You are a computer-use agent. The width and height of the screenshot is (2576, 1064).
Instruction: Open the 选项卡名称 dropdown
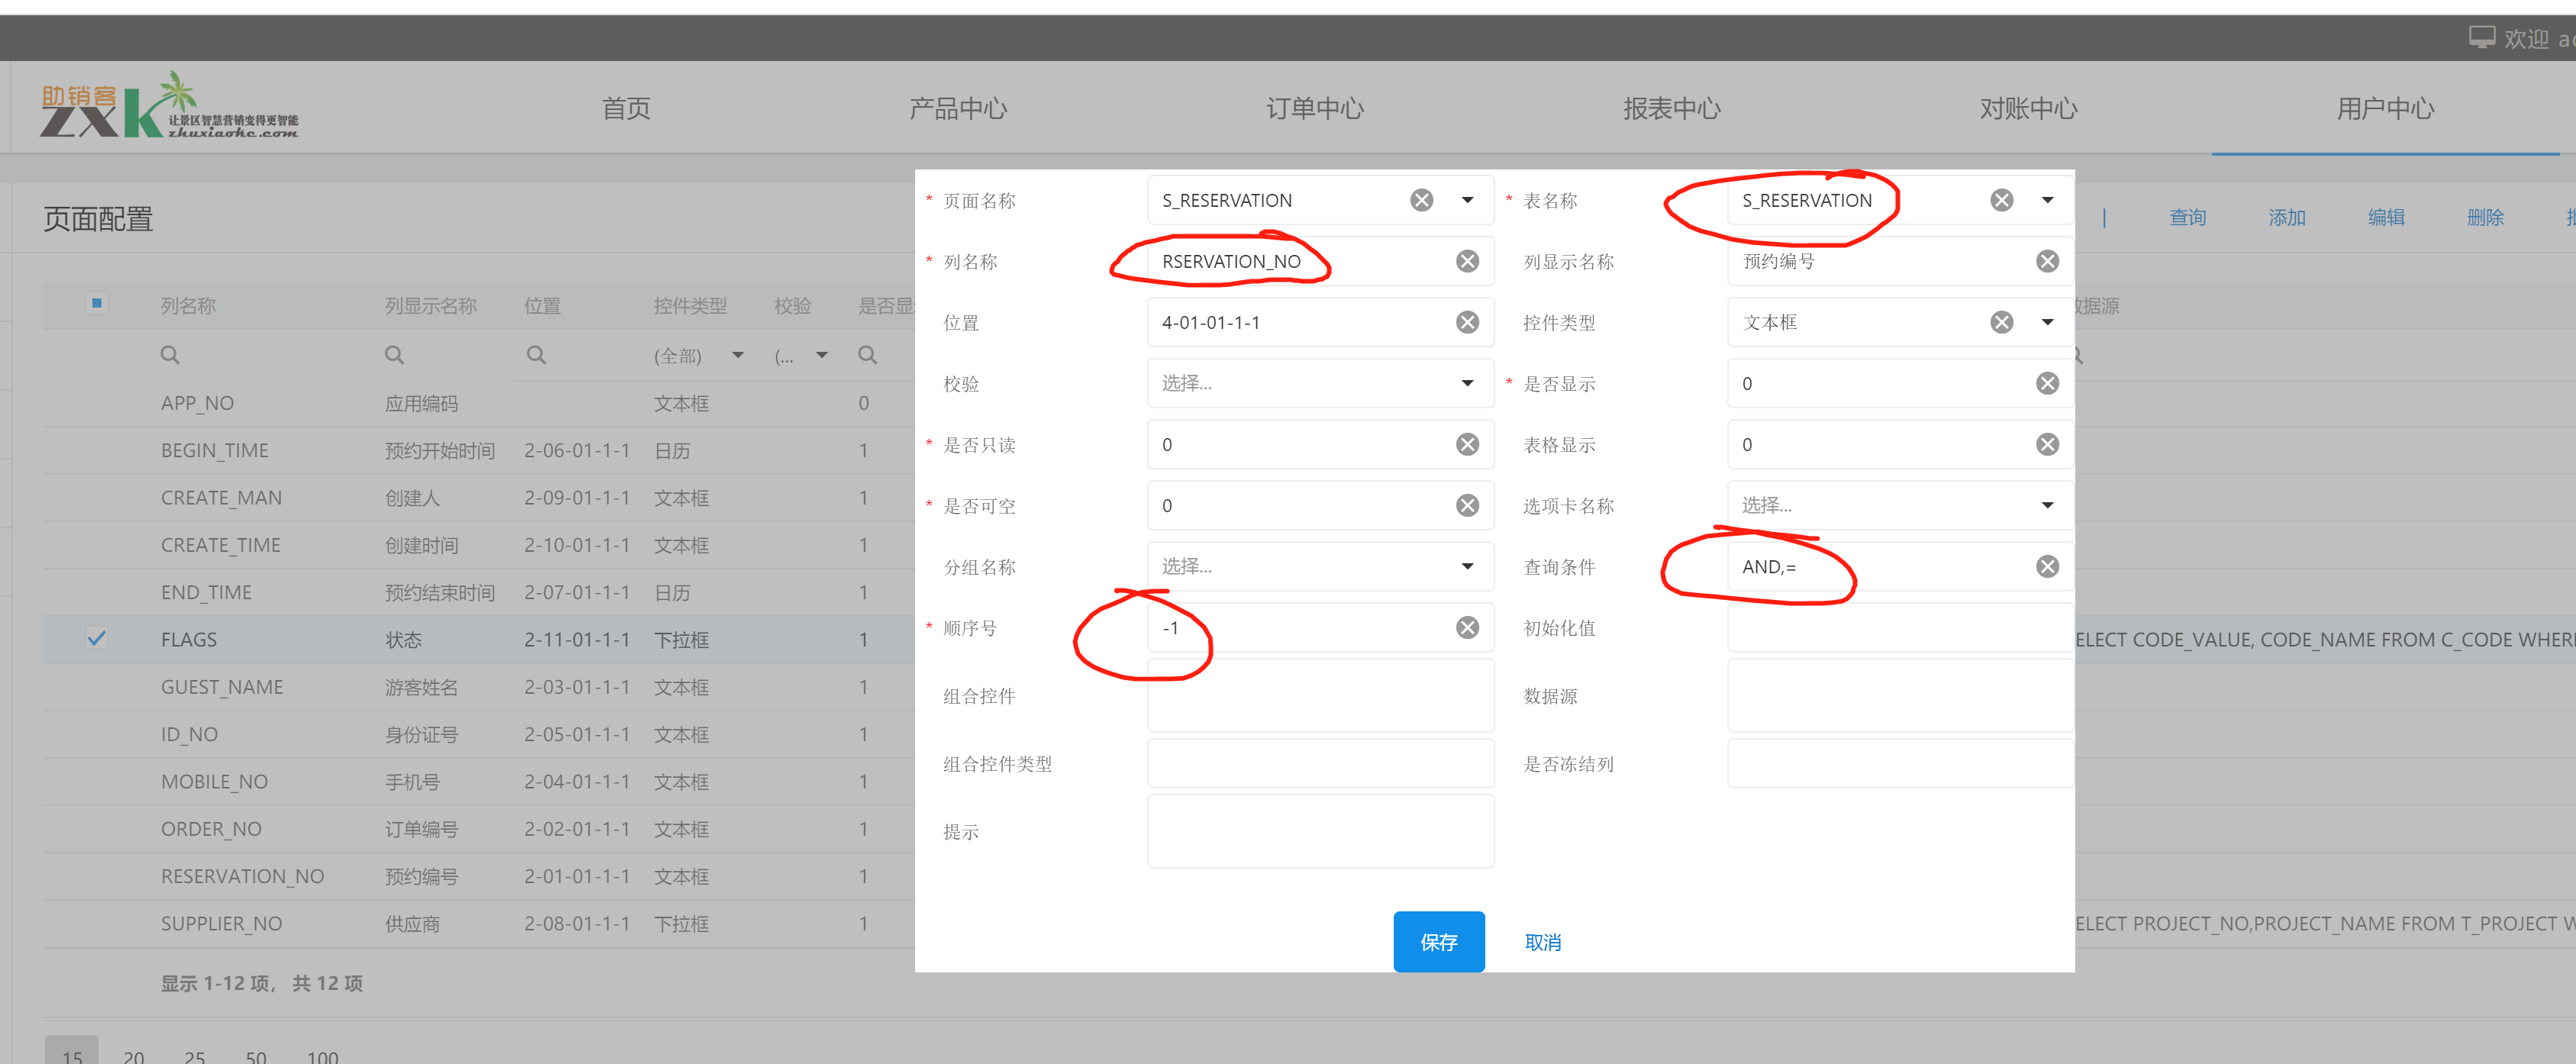click(2046, 505)
